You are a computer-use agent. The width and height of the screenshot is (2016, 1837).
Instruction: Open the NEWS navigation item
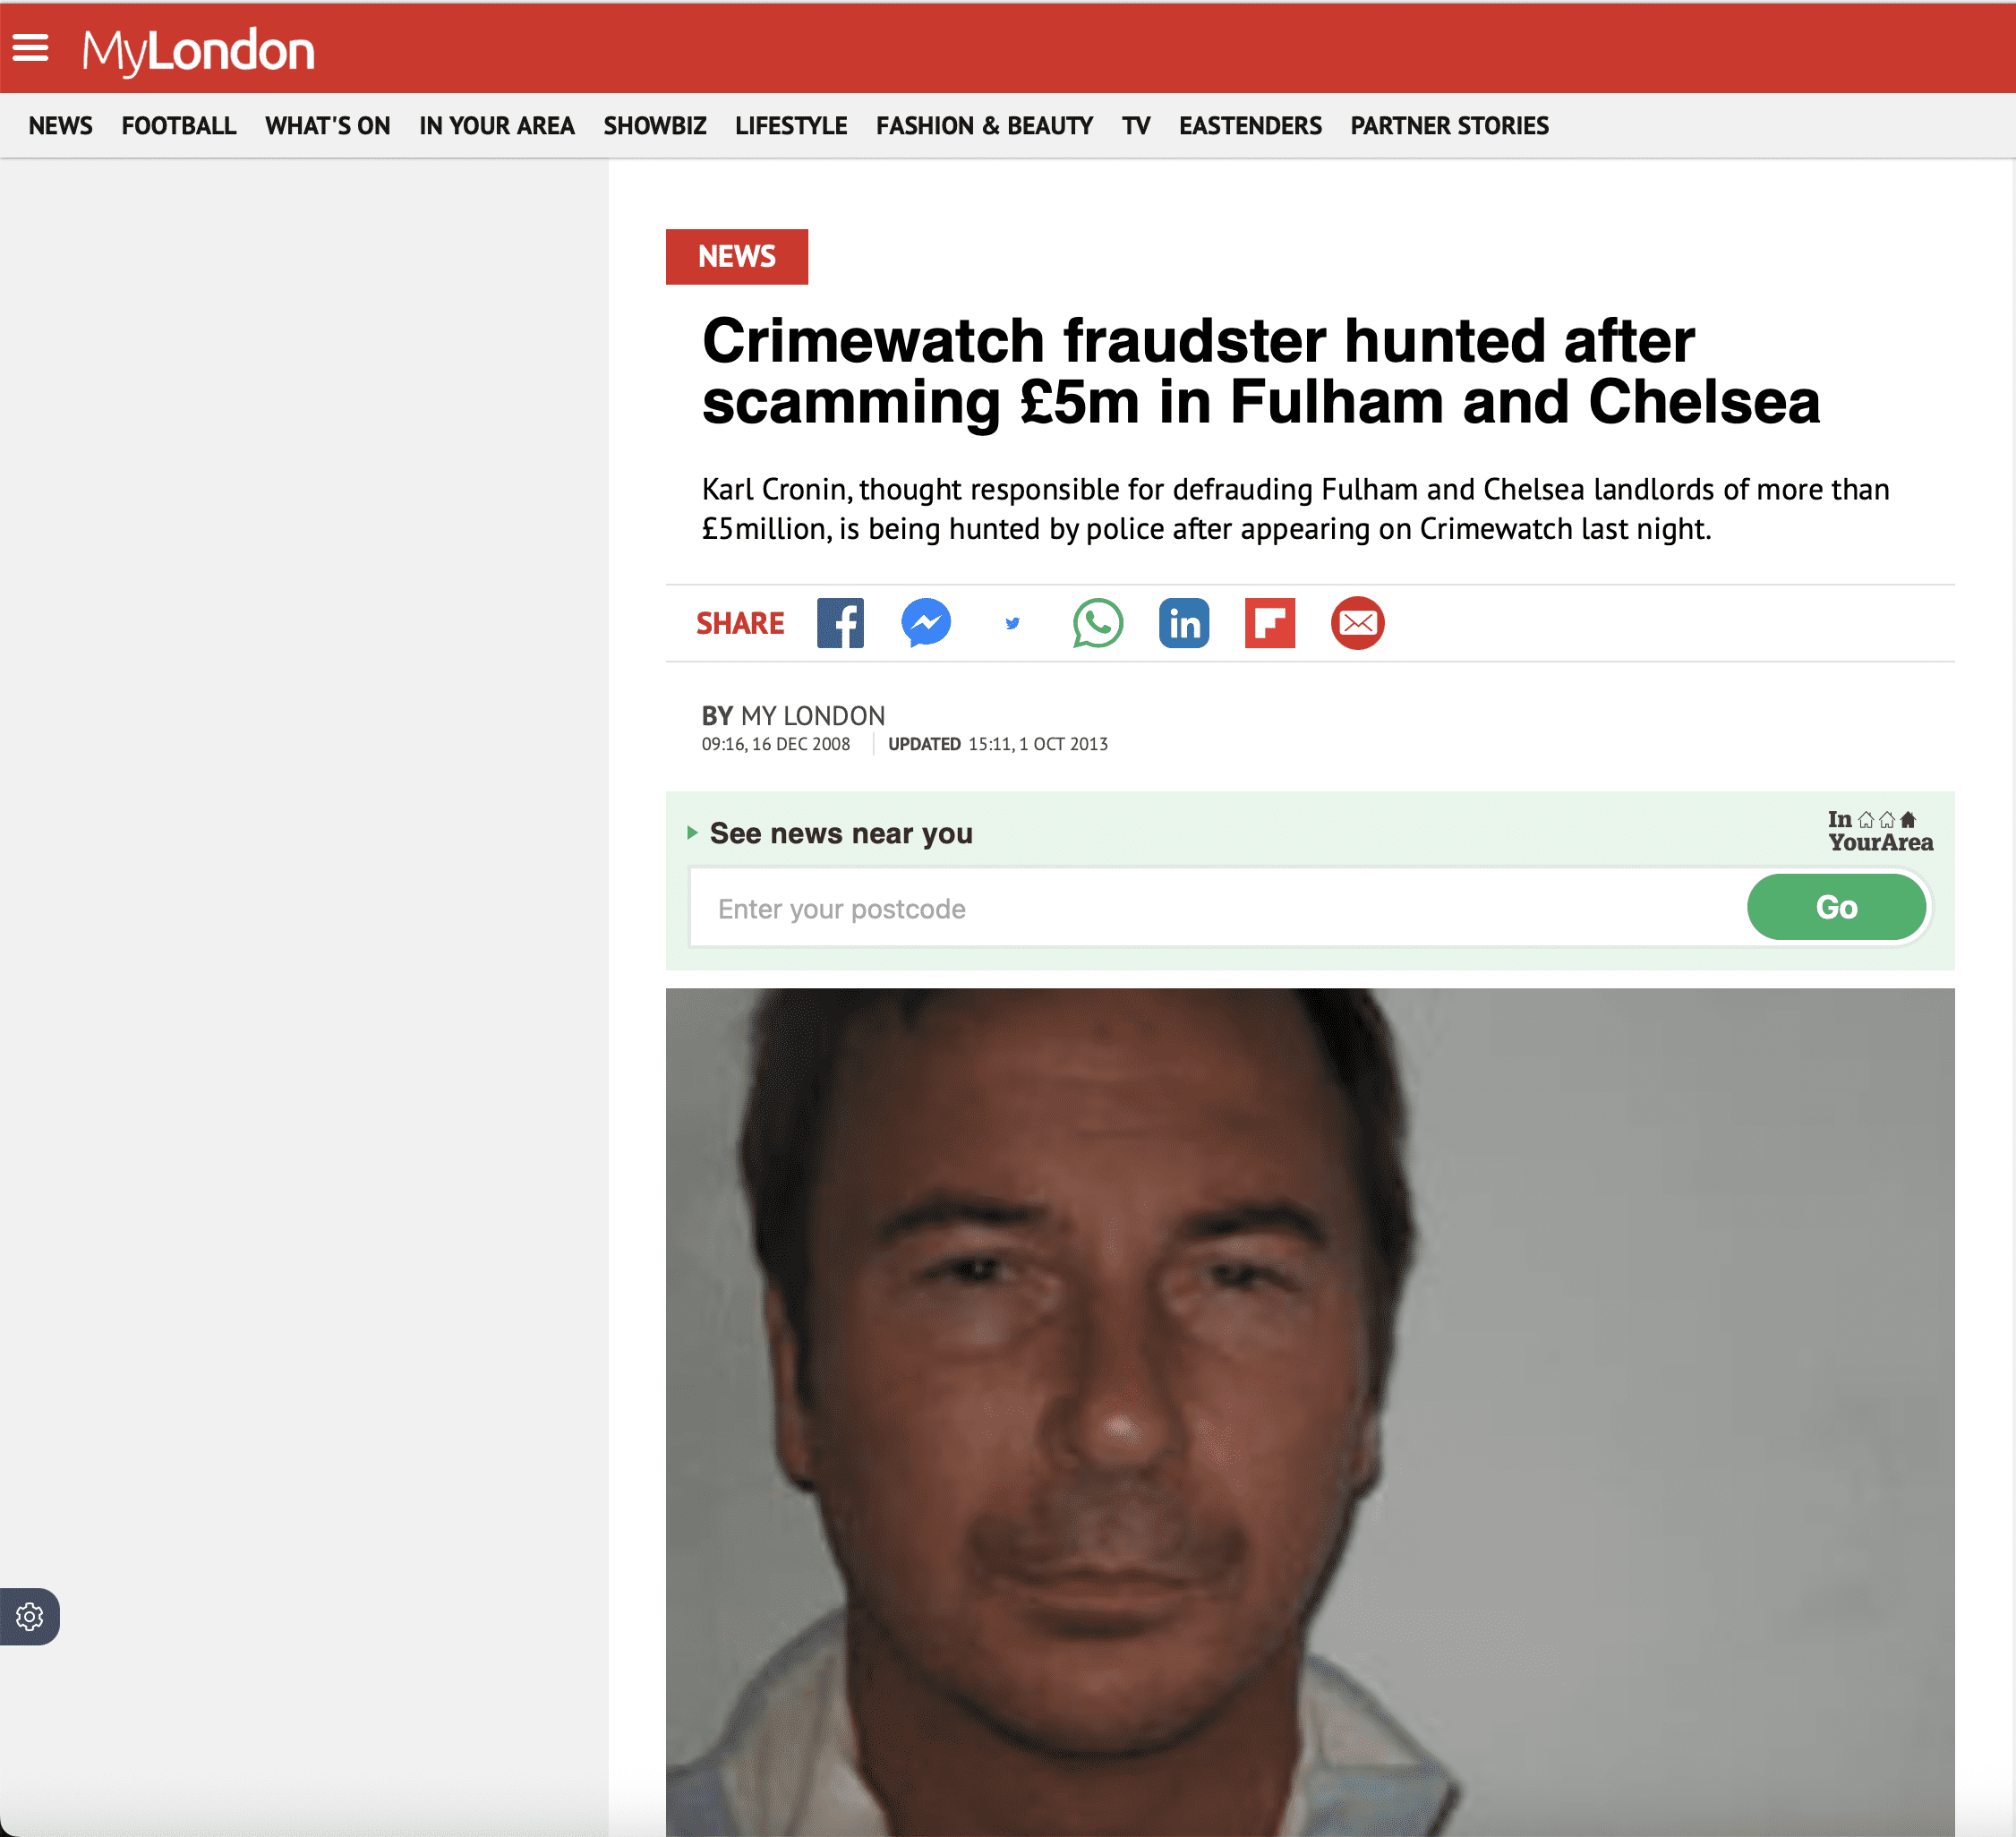(60, 126)
